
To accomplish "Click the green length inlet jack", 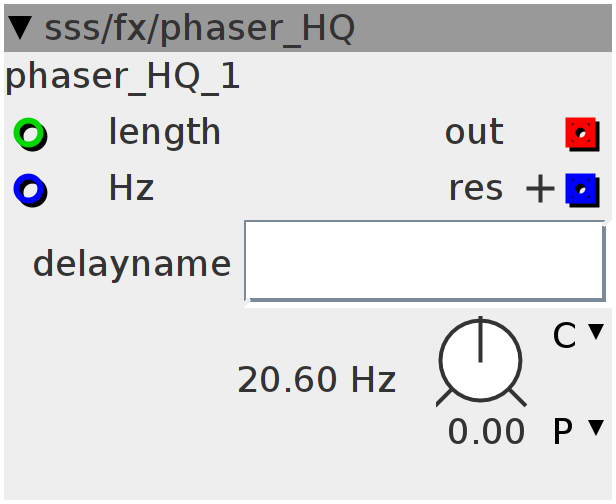I will point(30,134).
